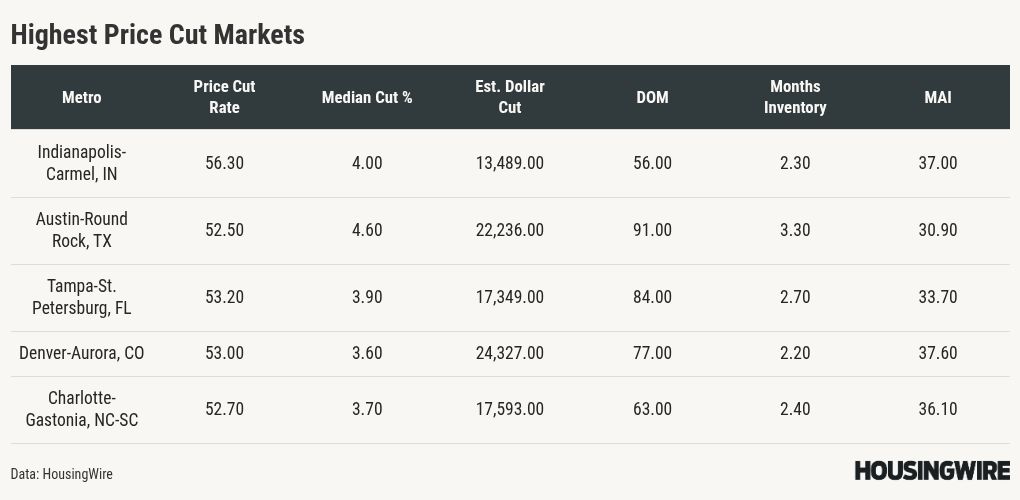Click Indianapolis price cut rate 56.30

coord(224,163)
